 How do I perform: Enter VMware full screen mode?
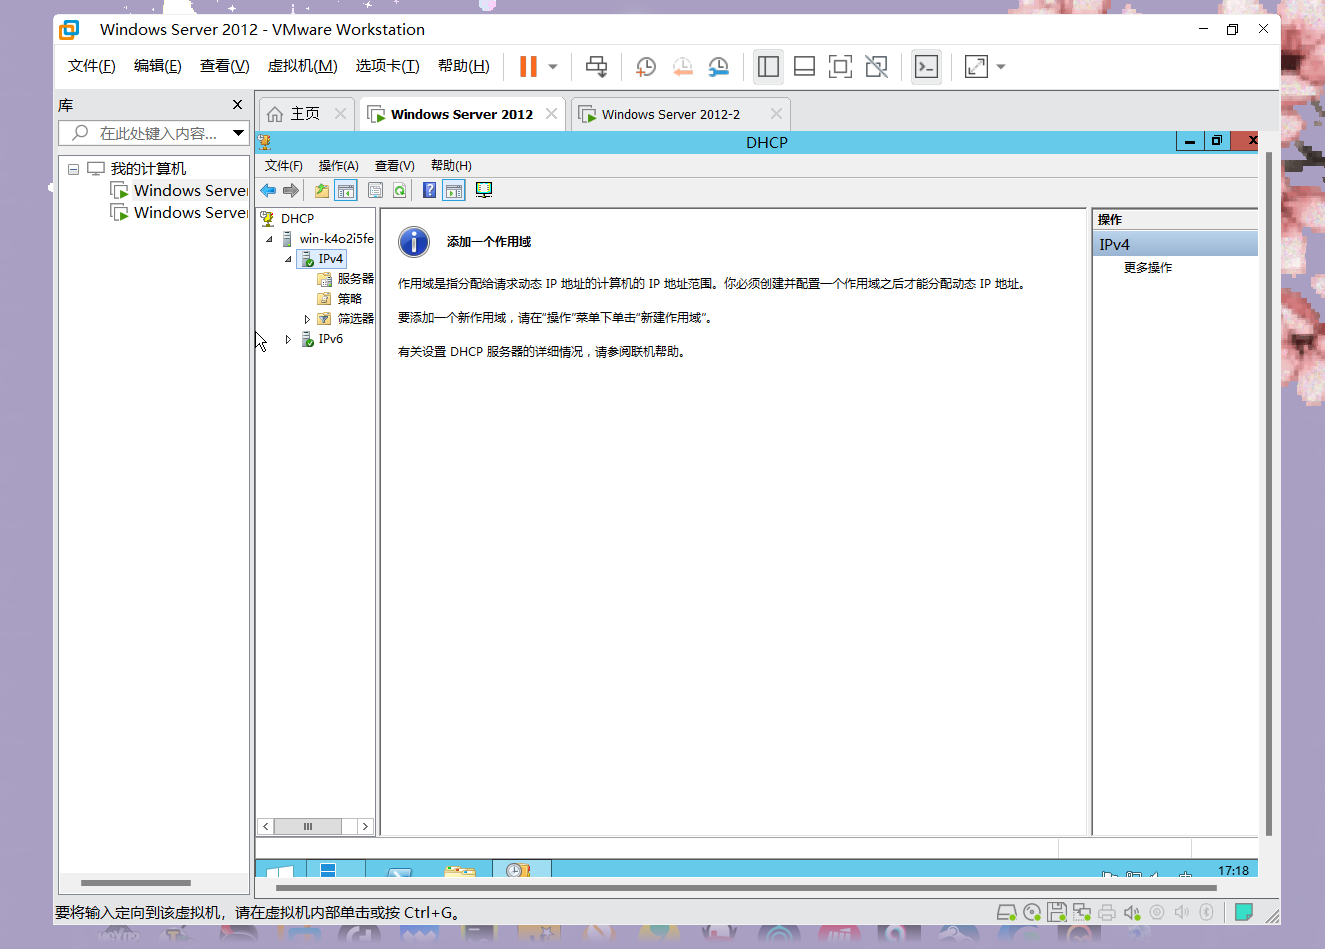pyautogui.click(x=840, y=67)
